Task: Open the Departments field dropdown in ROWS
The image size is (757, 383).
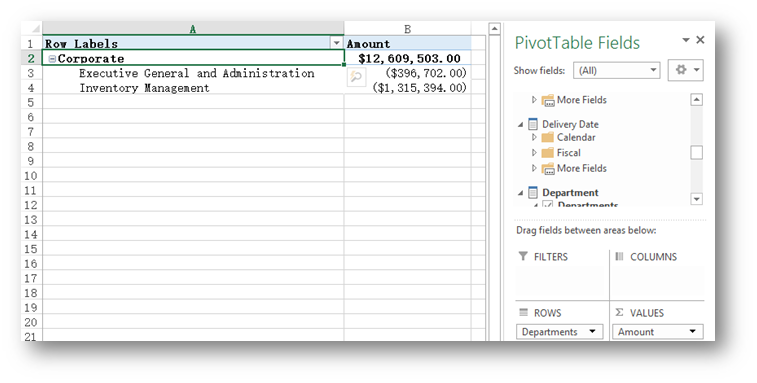Action: (x=592, y=332)
